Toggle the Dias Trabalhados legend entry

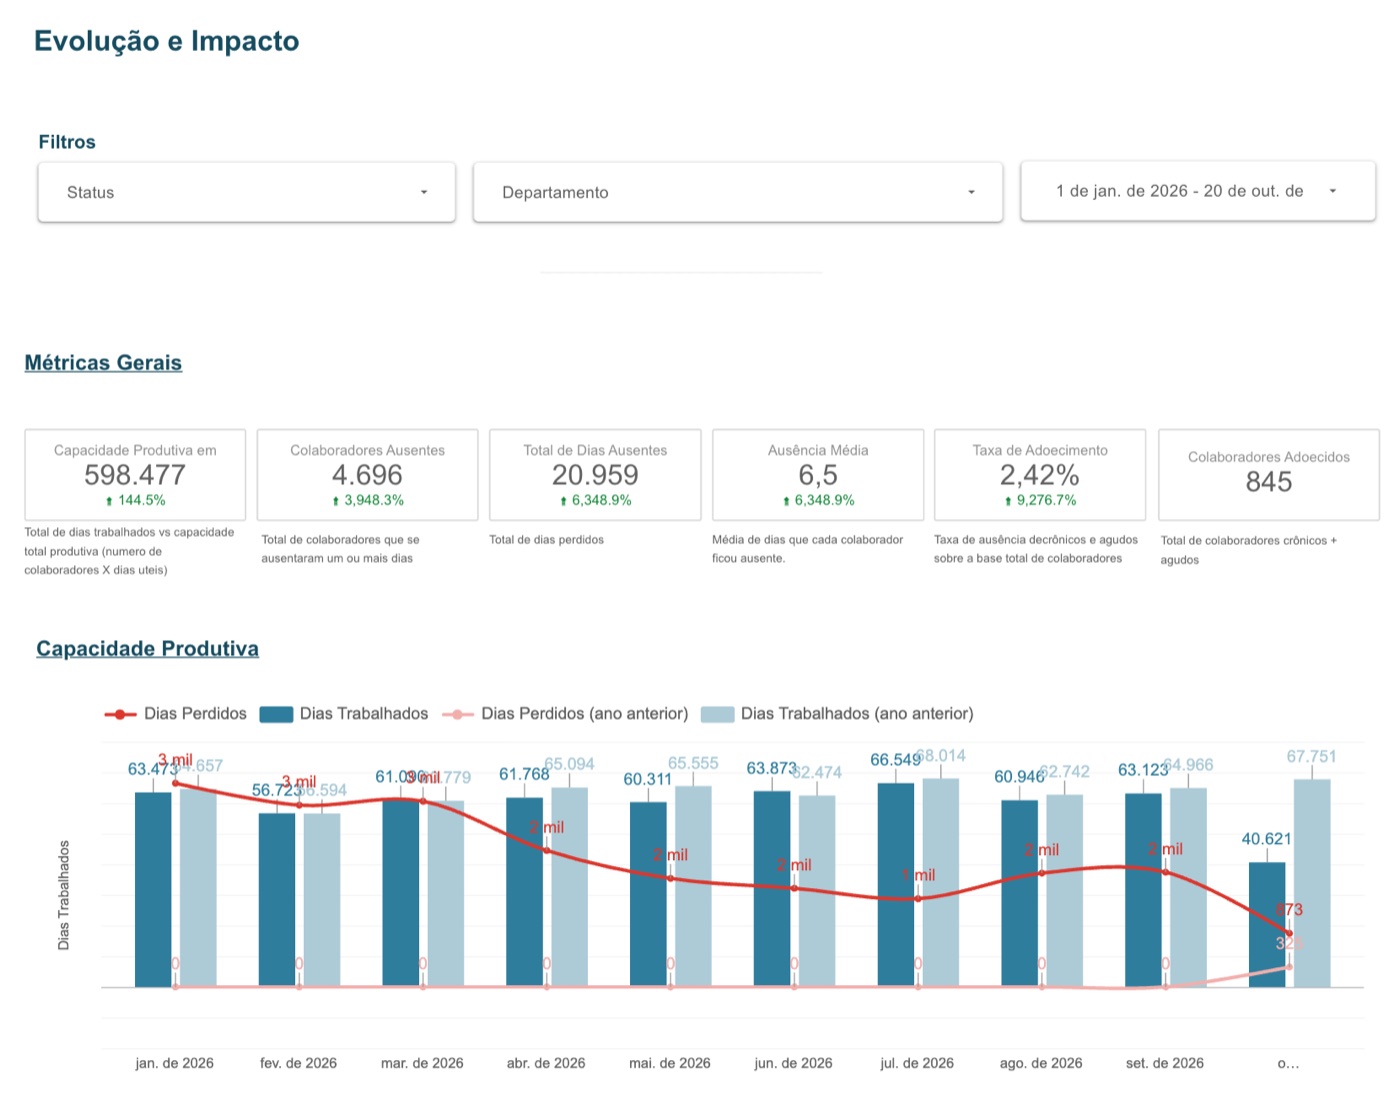[x=344, y=714]
